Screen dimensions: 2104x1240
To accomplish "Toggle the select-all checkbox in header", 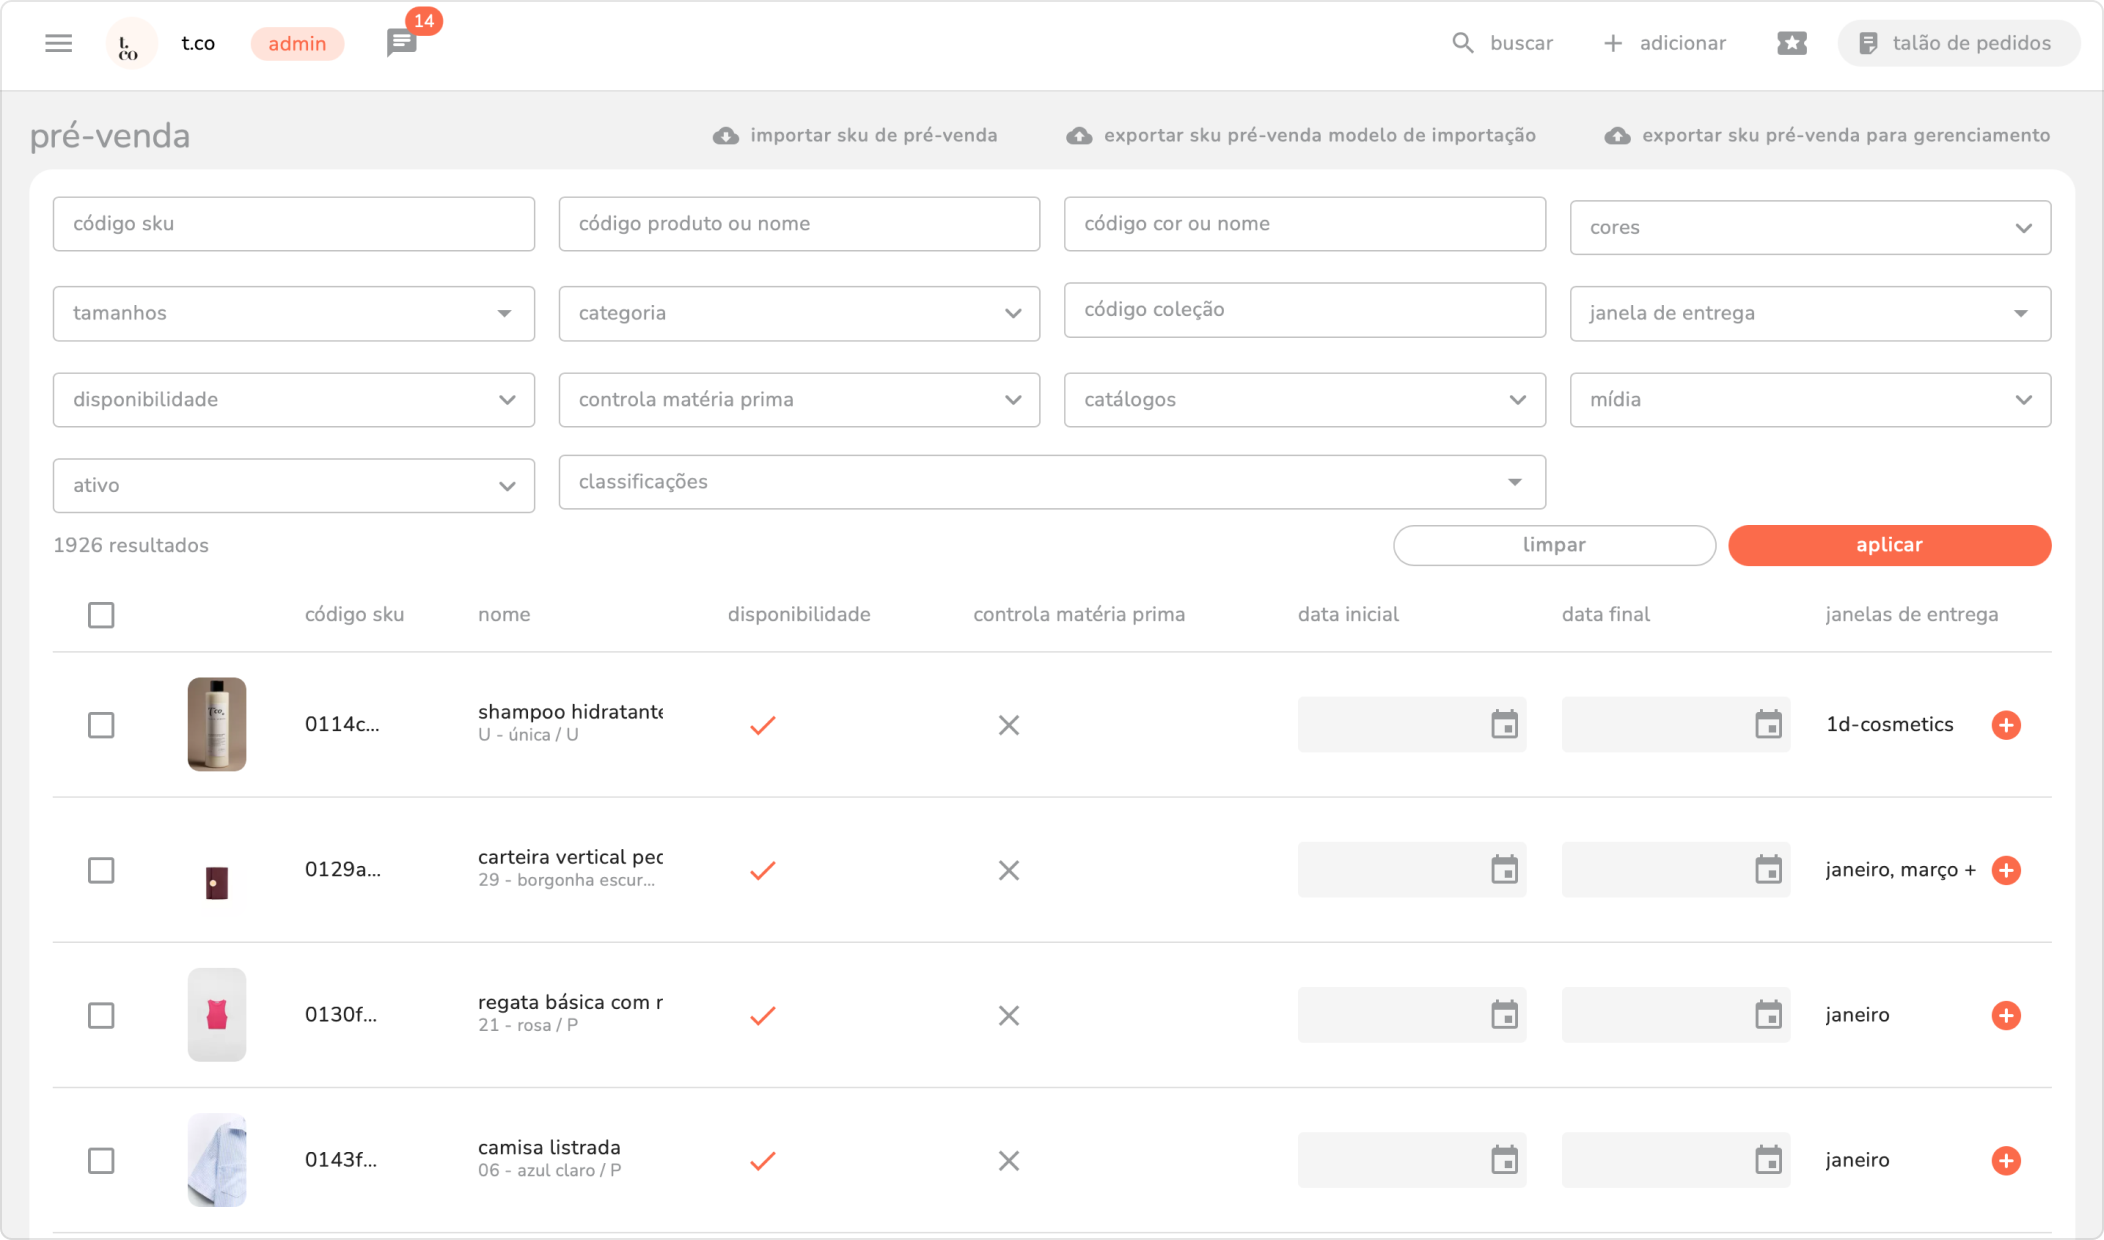I will point(101,615).
